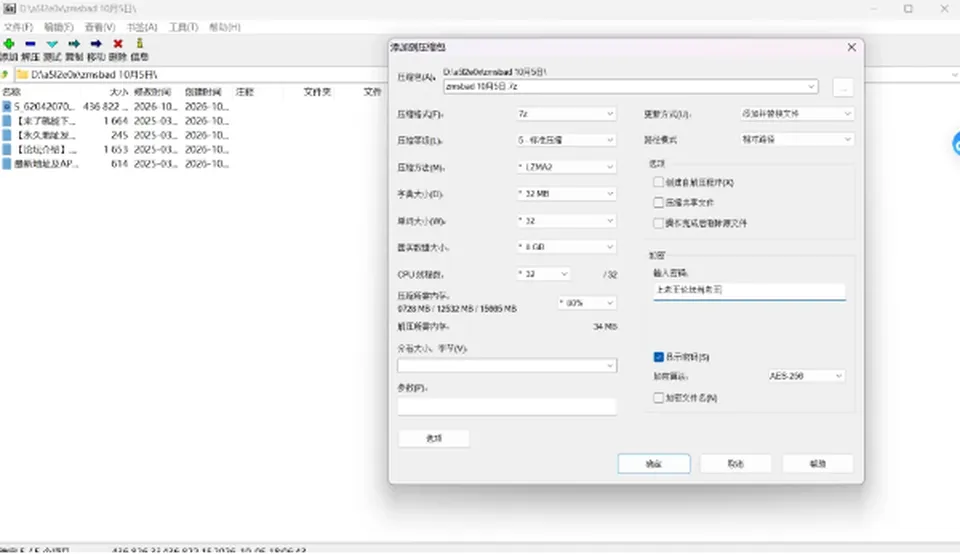
Task: Select the icon of the 245 size file
Action: point(7,135)
